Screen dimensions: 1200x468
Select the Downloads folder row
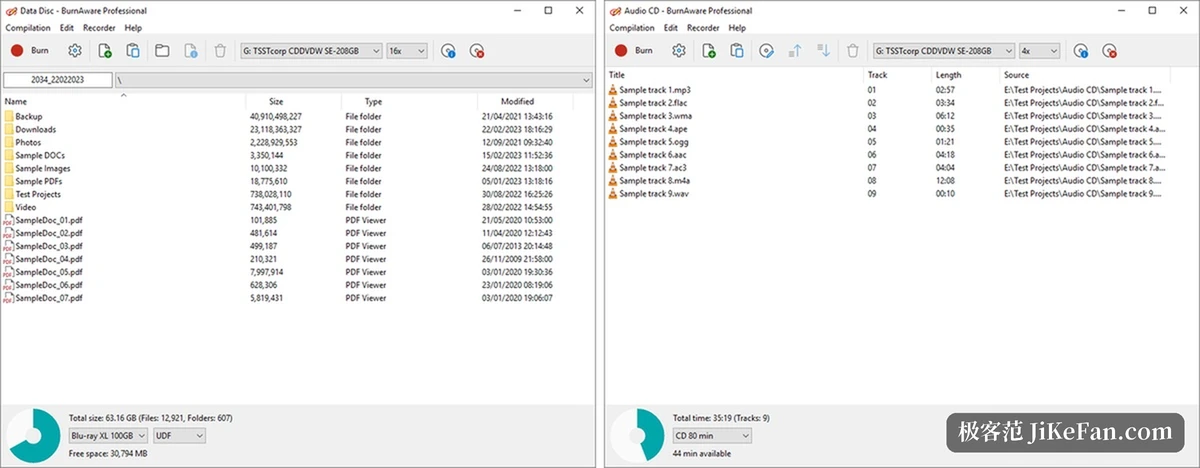click(287, 129)
